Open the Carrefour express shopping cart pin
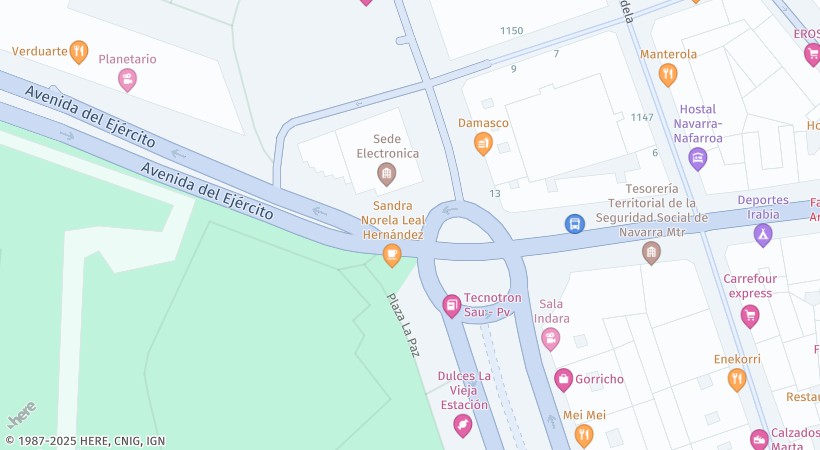 pyautogui.click(x=750, y=317)
